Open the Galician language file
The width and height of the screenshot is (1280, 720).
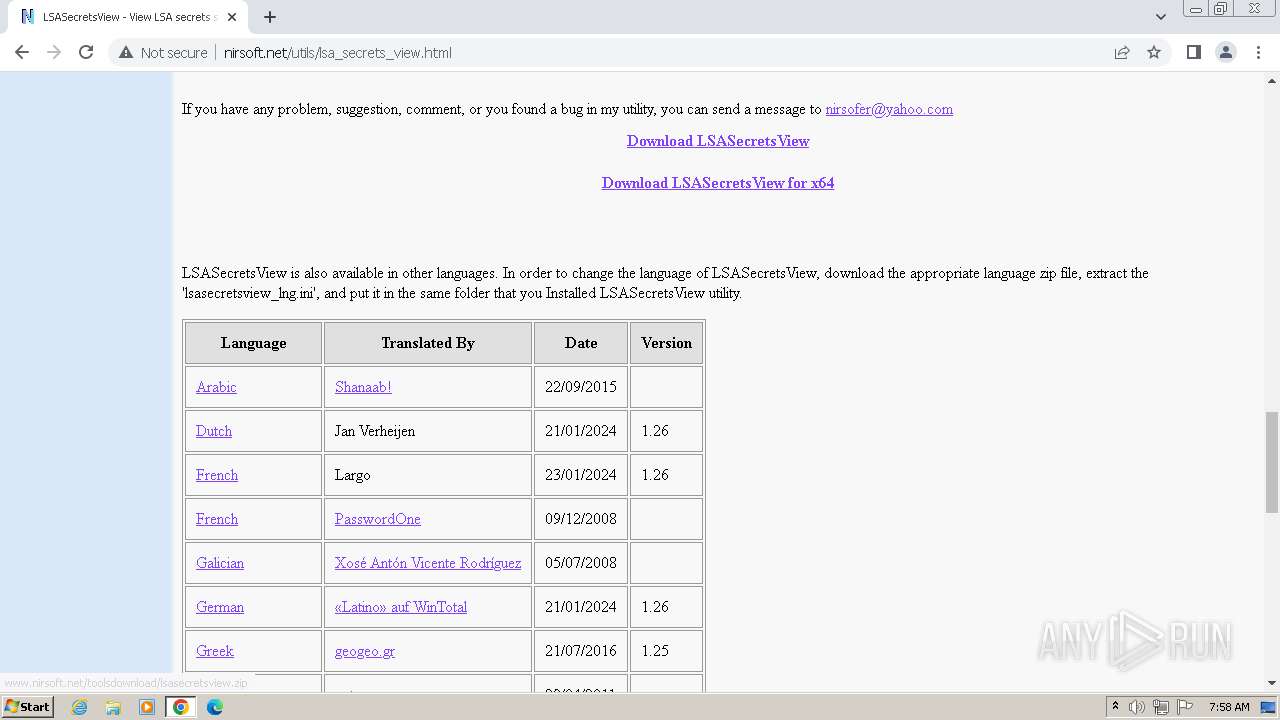pos(220,563)
